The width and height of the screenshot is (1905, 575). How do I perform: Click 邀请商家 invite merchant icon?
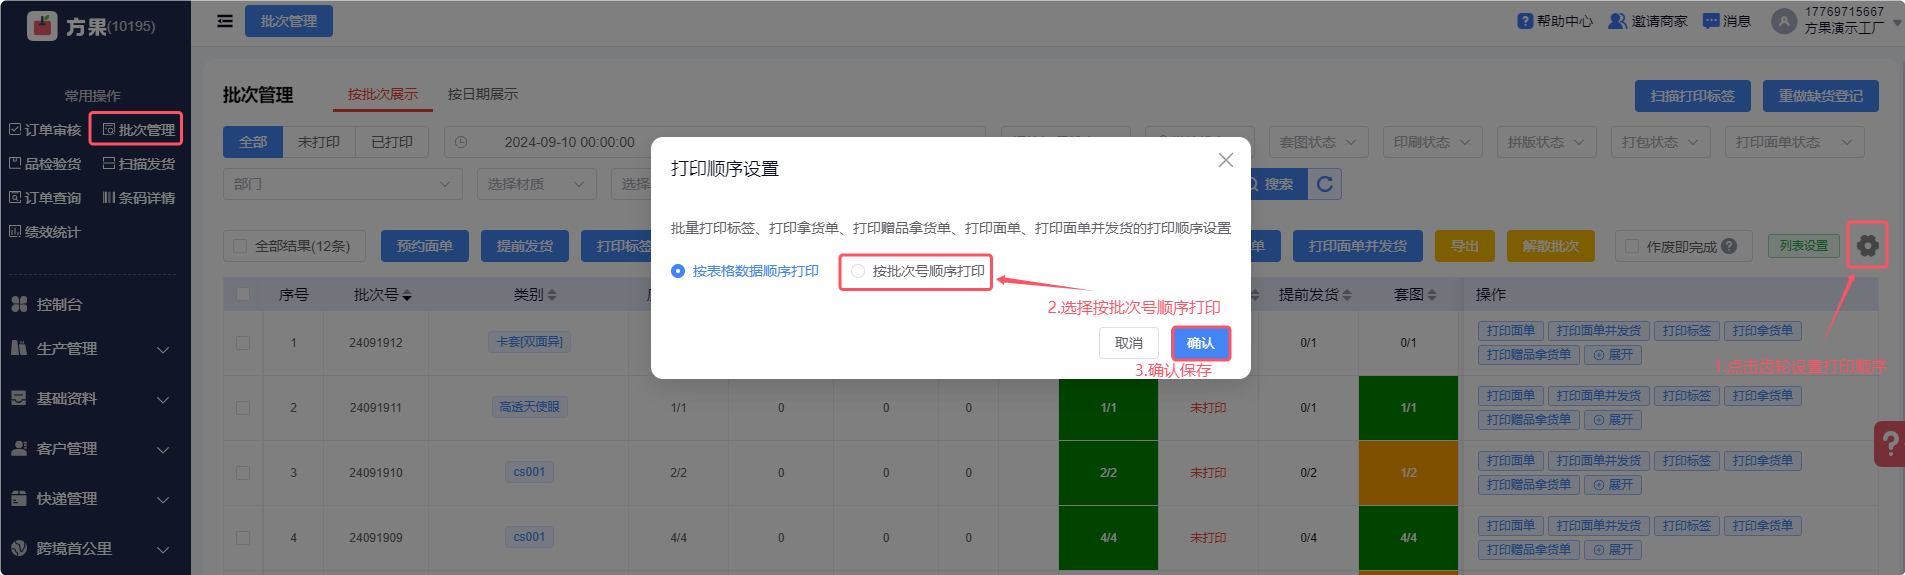tap(1617, 21)
